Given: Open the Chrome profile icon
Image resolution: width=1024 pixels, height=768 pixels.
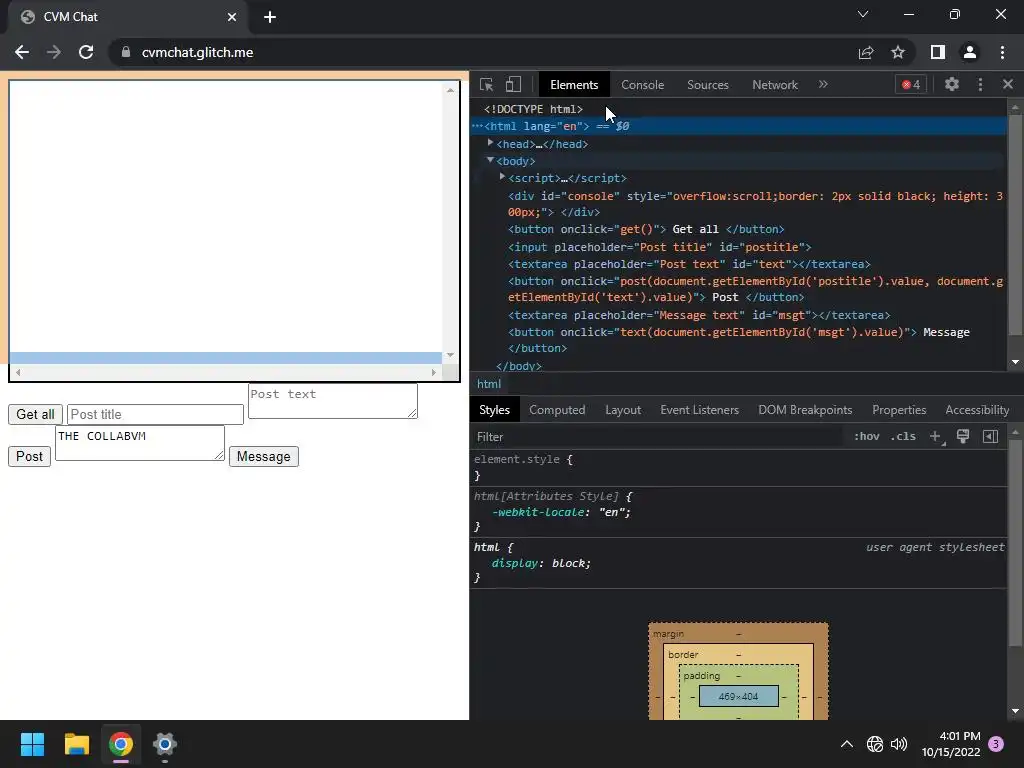Looking at the screenshot, I should pos(970,52).
